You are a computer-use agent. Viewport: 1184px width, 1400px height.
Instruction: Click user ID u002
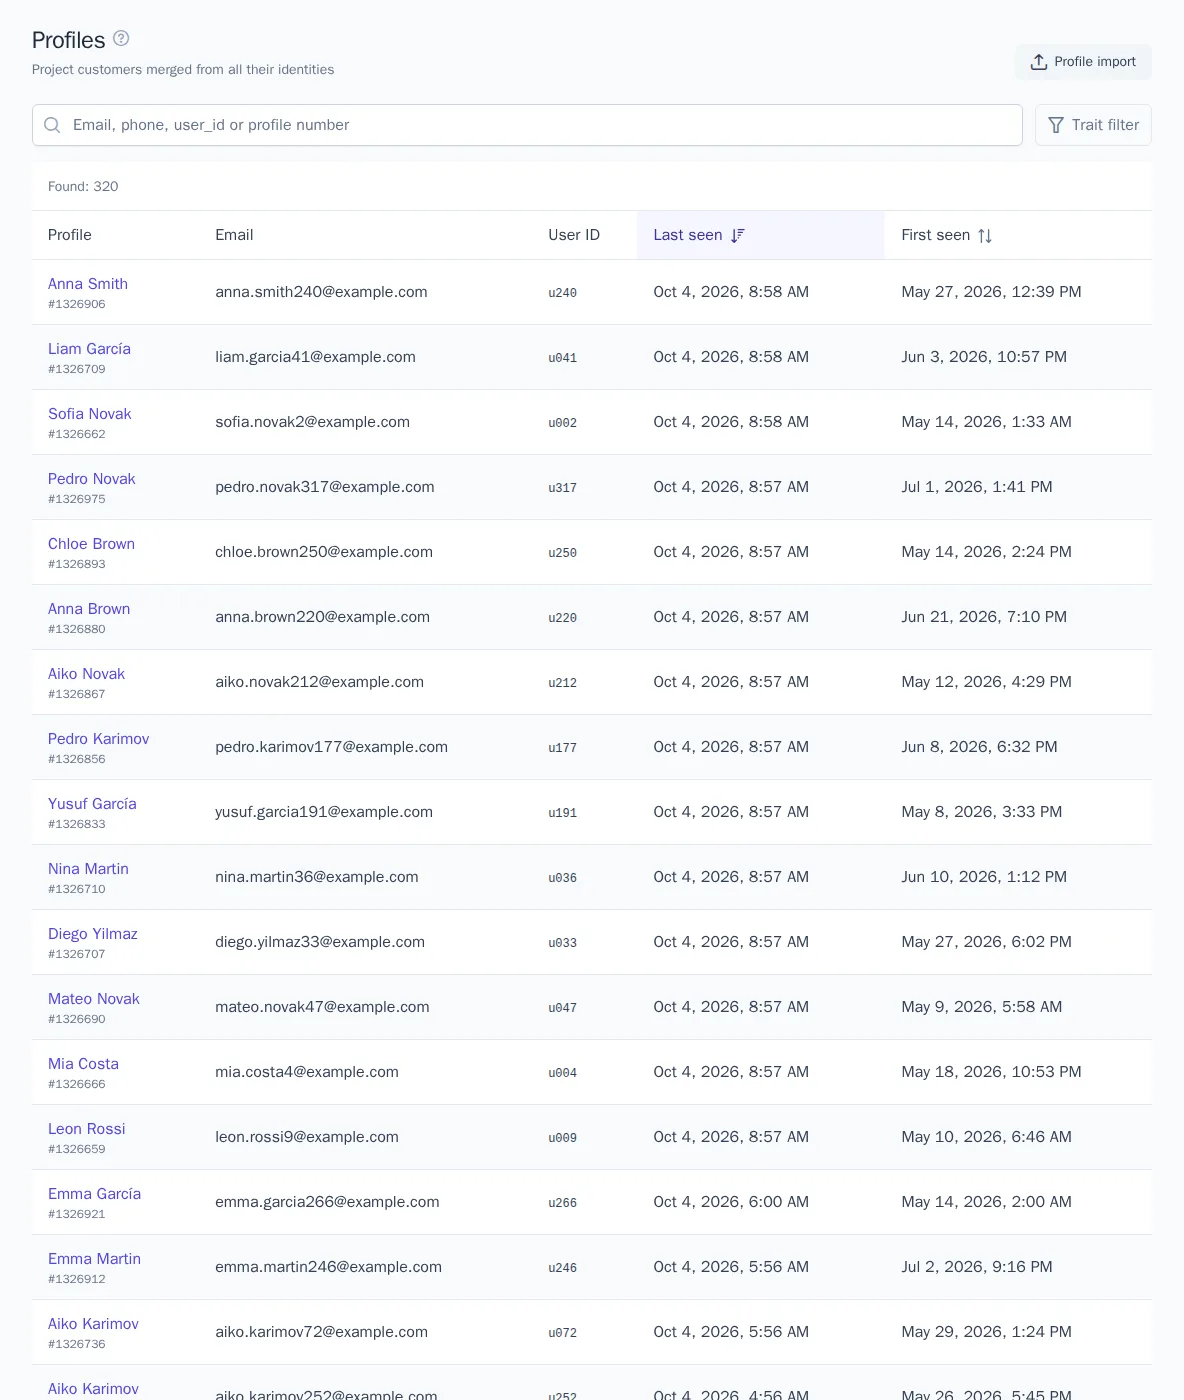(x=562, y=423)
